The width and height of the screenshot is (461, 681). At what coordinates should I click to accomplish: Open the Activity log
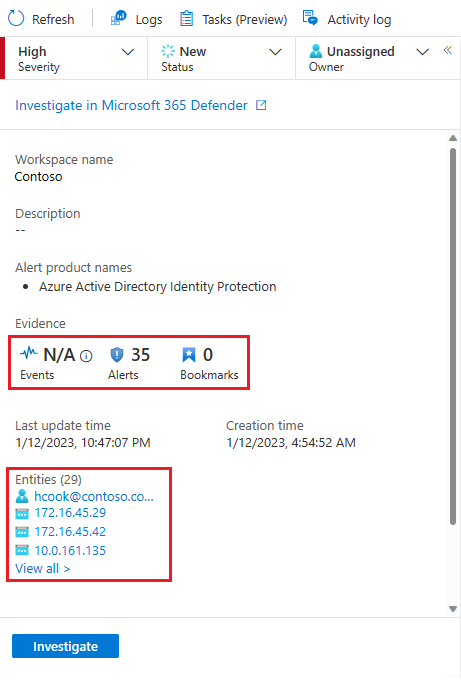(x=347, y=19)
